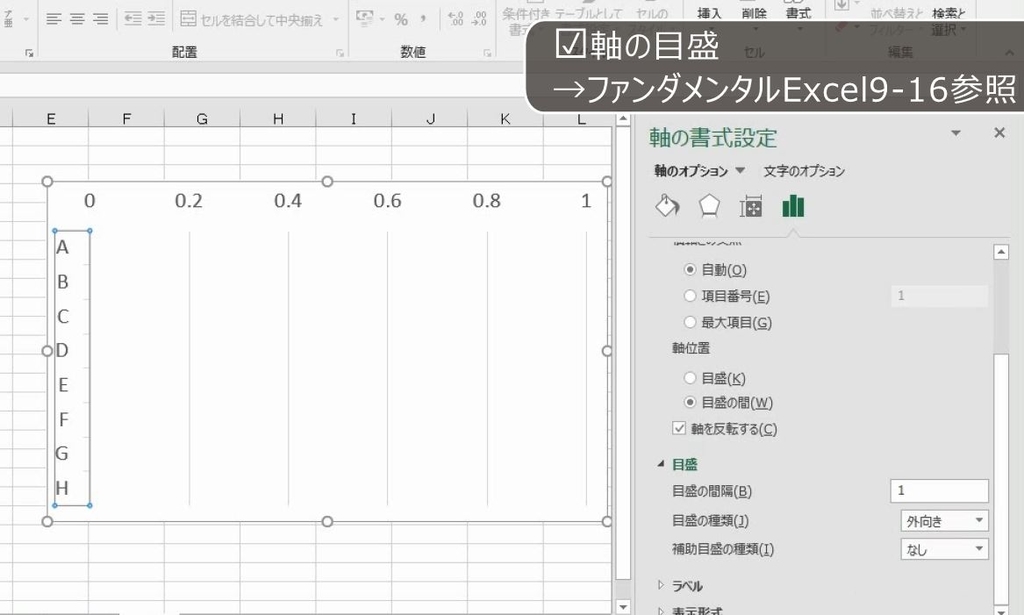Click the worksheet vertical scrollbar down arrow
Viewport: 1024px width, 615px height.
(623, 607)
